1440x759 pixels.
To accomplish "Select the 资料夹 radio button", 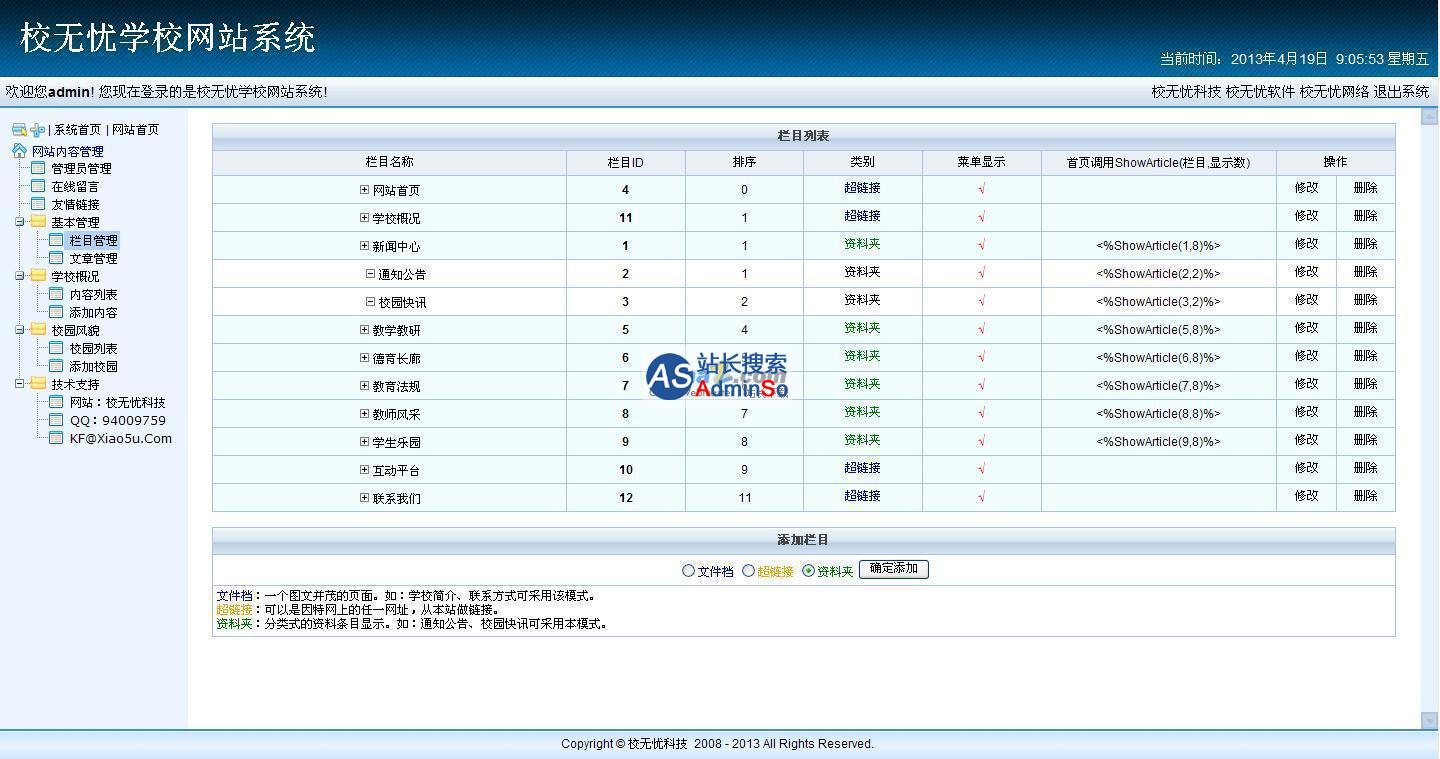I will [x=808, y=571].
